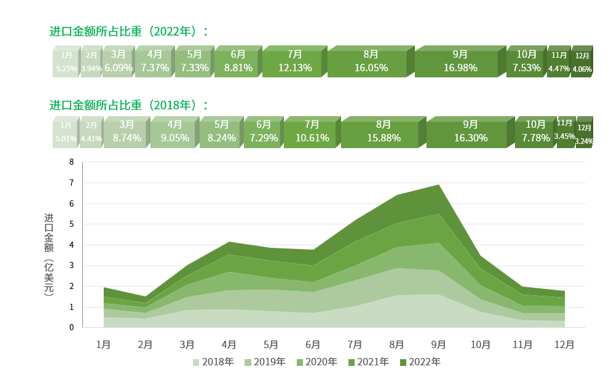This screenshot has width=612, height=377.
Task: Select the 2022 8月 16.05% block
Action: pos(371,61)
